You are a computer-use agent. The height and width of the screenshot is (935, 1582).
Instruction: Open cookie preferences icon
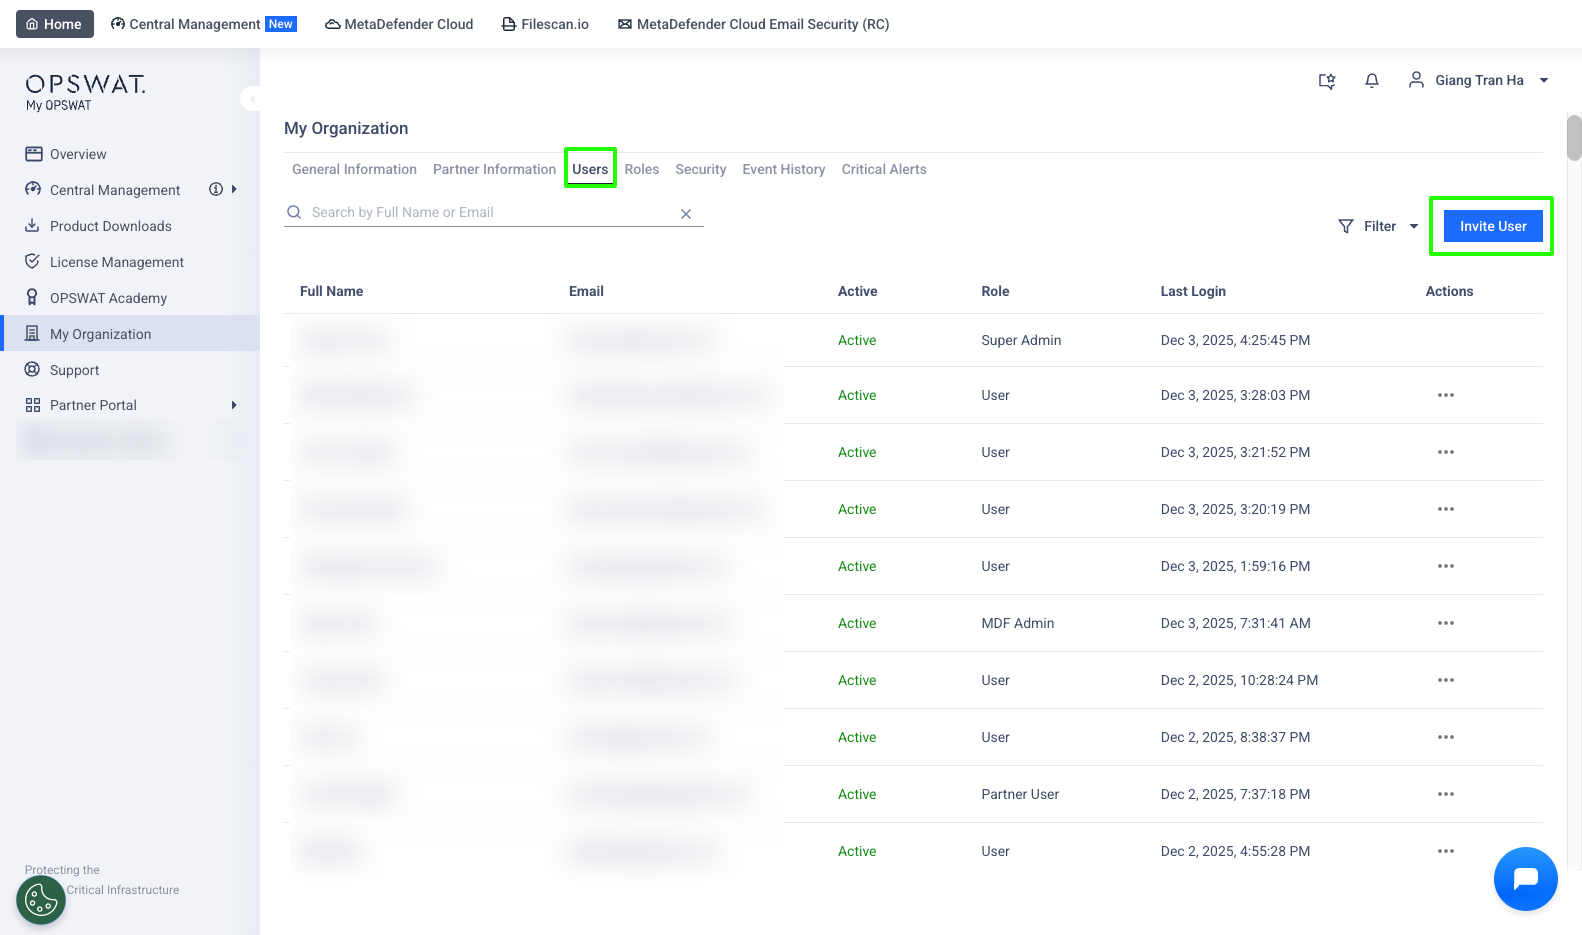click(x=41, y=900)
